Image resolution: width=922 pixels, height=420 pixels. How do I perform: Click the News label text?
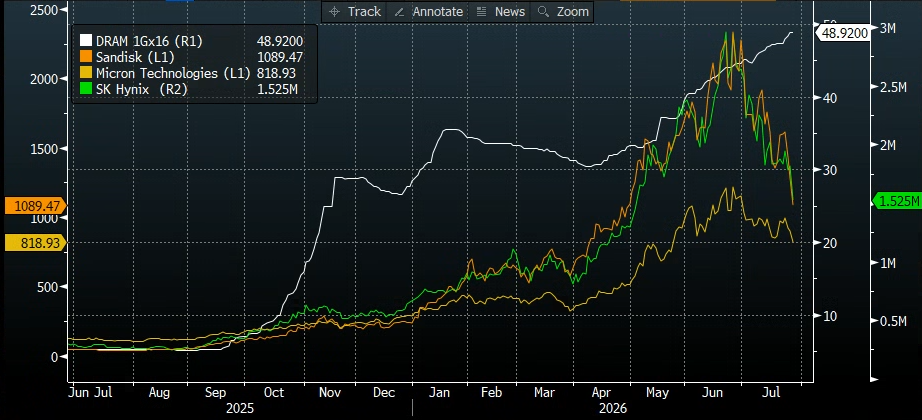tap(510, 12)
